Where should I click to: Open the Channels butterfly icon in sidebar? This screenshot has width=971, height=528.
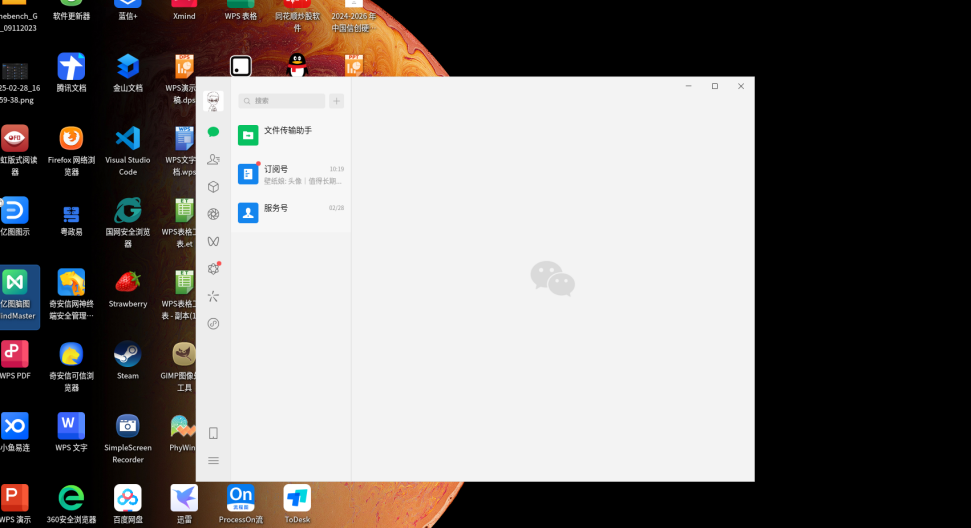click(x=213, y=241)
